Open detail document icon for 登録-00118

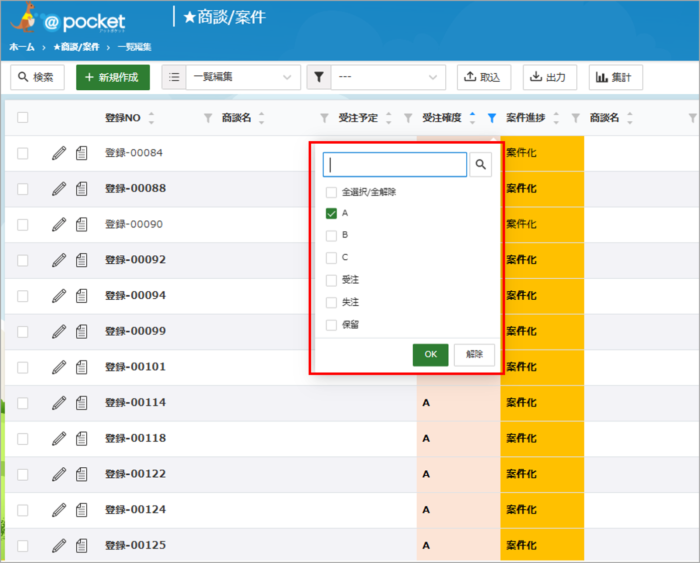pyautogui.click(x=81, y=439)
